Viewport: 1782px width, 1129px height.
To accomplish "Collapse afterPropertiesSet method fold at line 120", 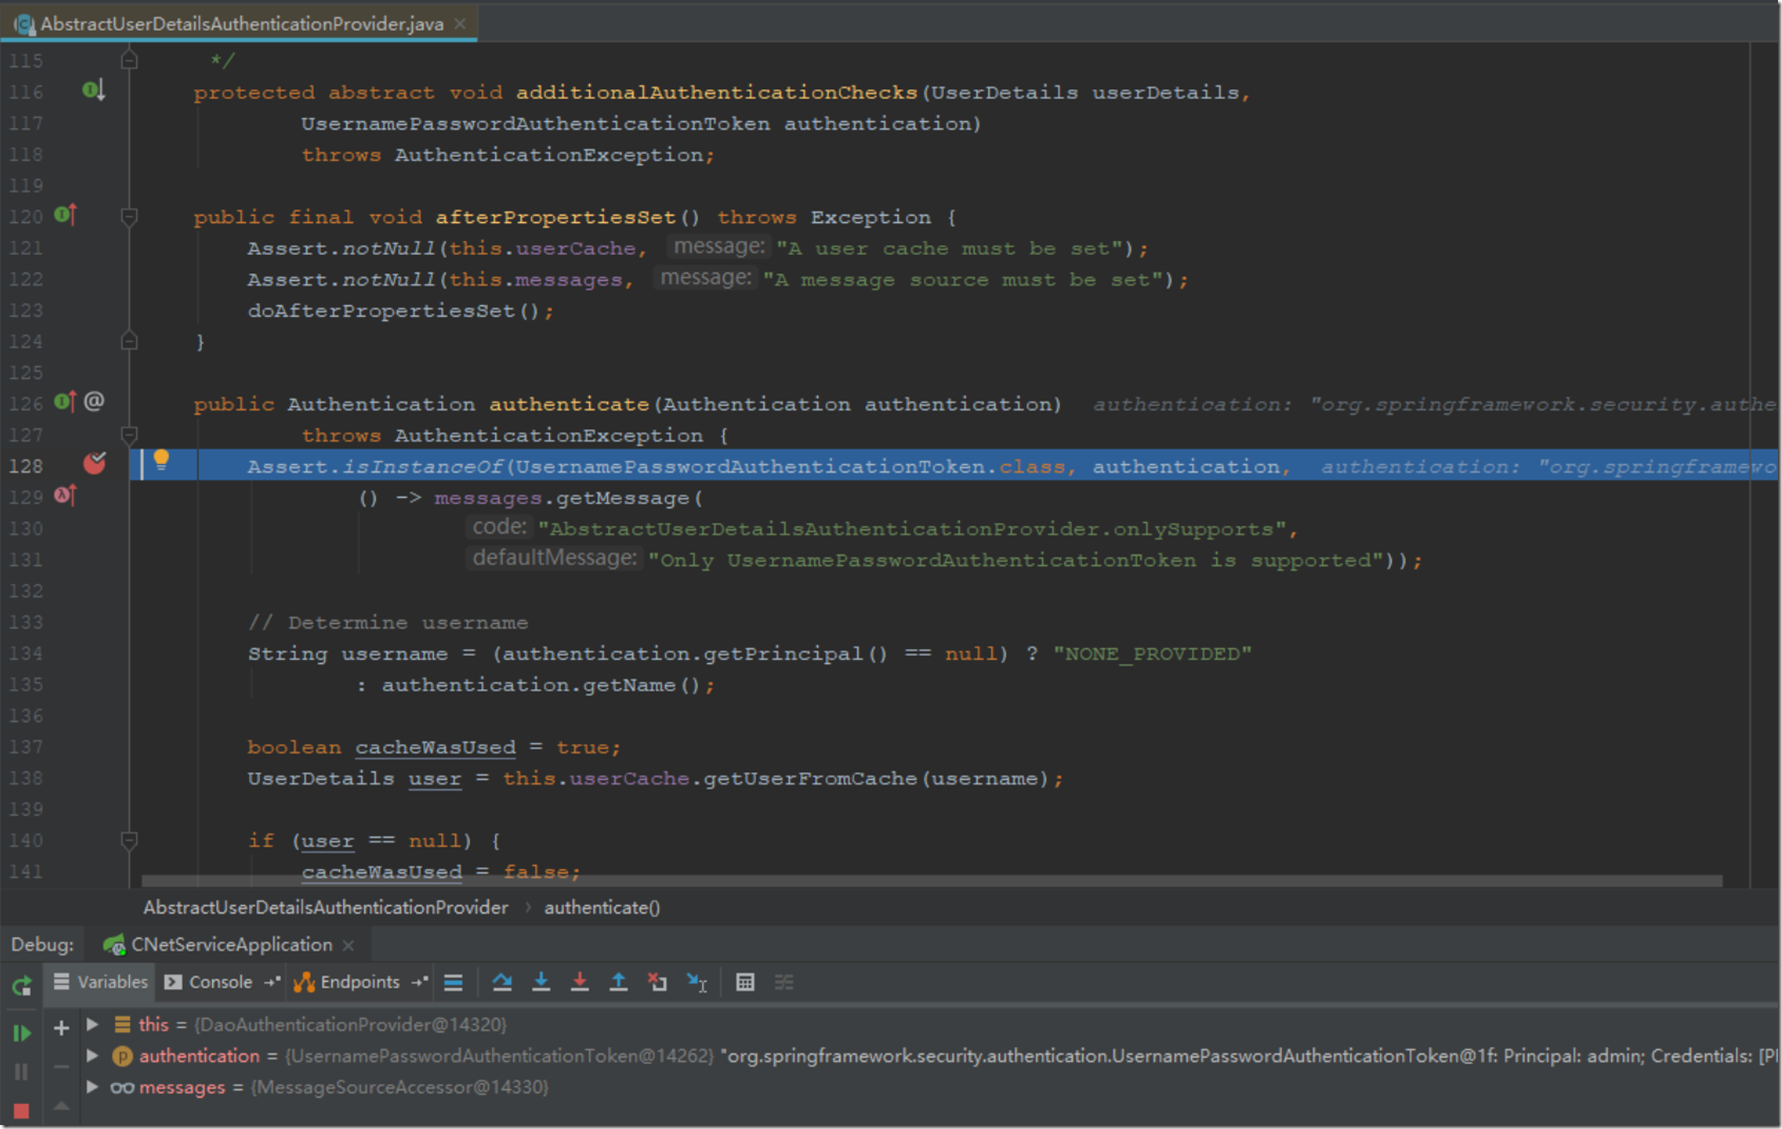I will pyautogui.click(x=129, y=216).
